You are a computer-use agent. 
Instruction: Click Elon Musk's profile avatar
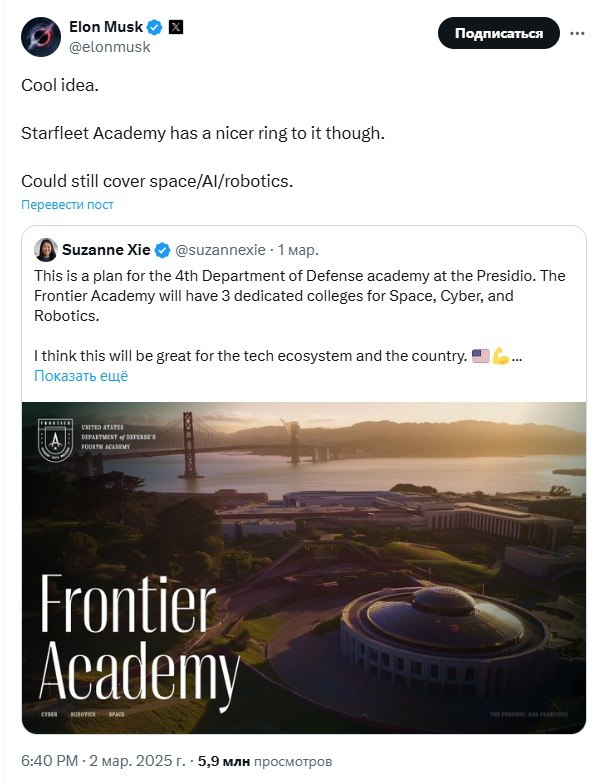43,36
